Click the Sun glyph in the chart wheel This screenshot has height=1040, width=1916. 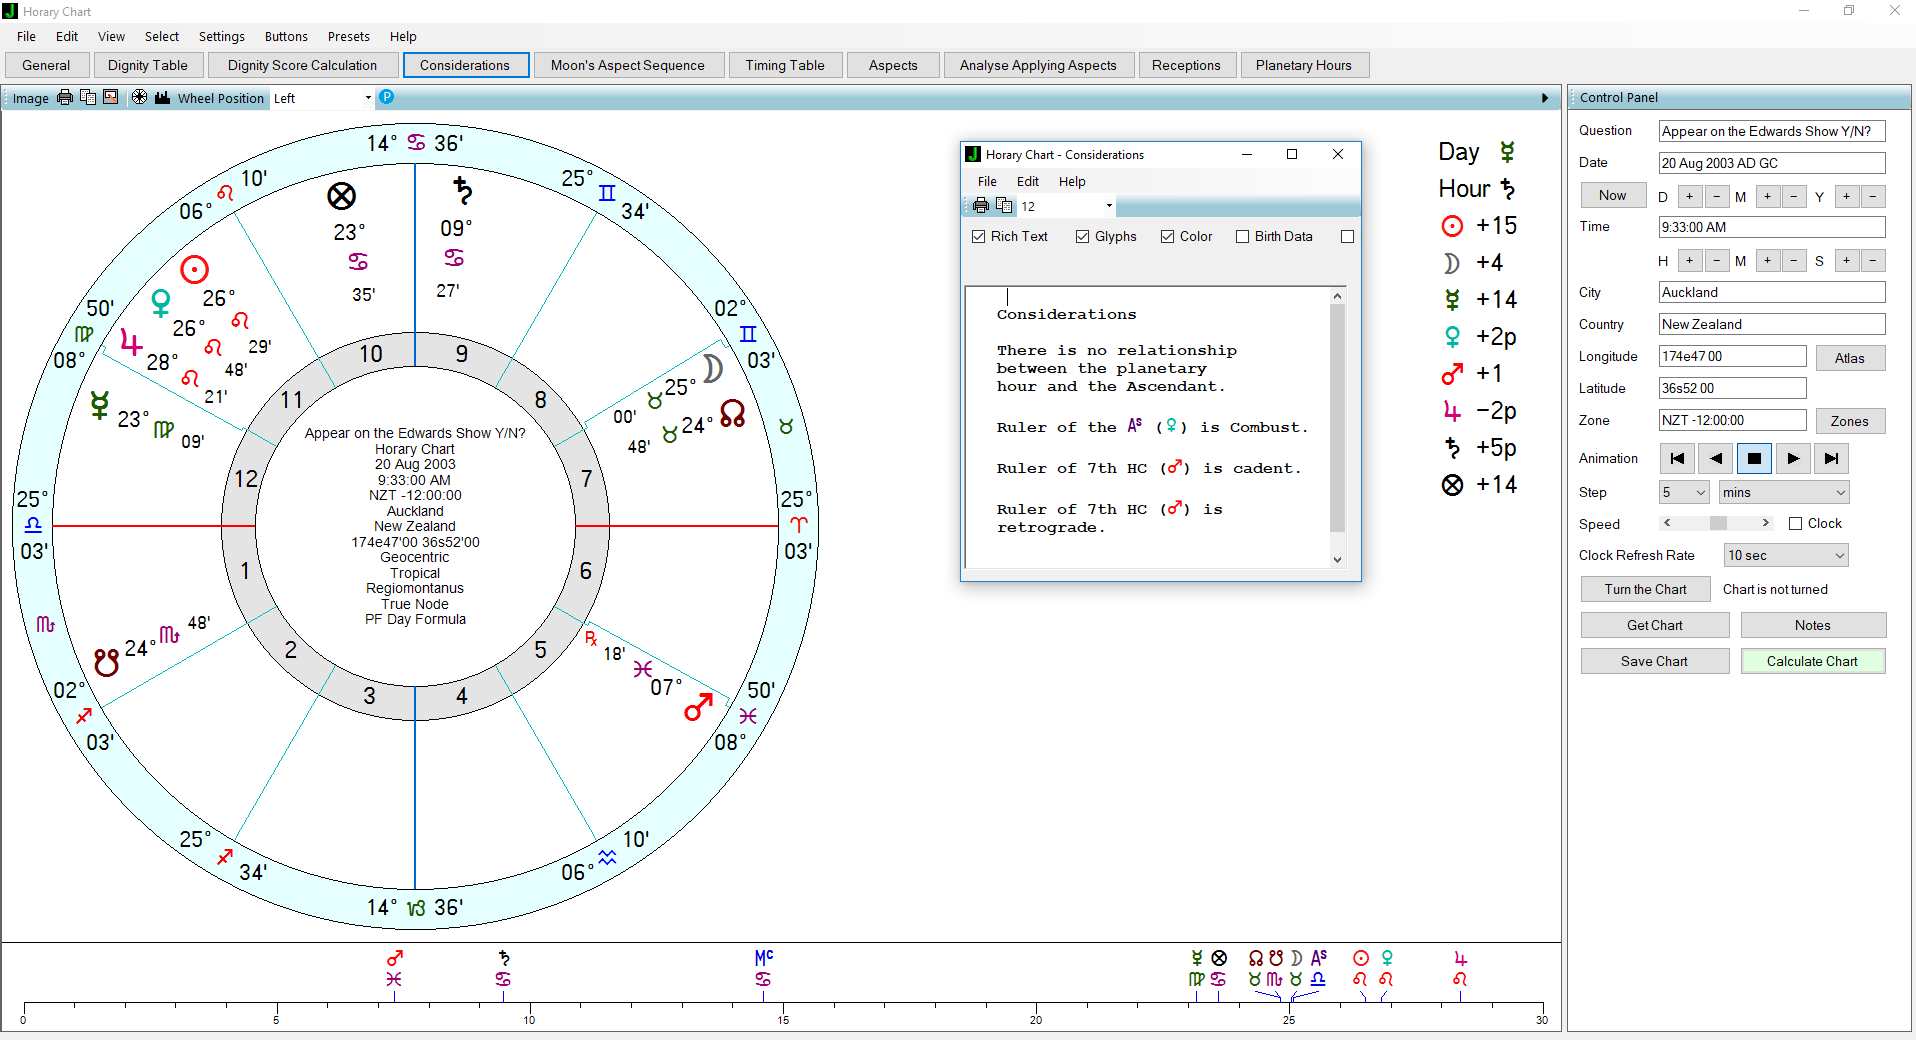(x=194, y=269)
